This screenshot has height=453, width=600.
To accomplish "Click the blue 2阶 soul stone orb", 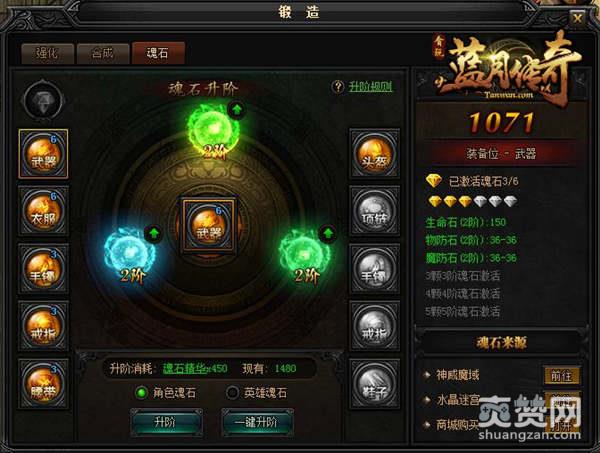I will coord(129,253).
